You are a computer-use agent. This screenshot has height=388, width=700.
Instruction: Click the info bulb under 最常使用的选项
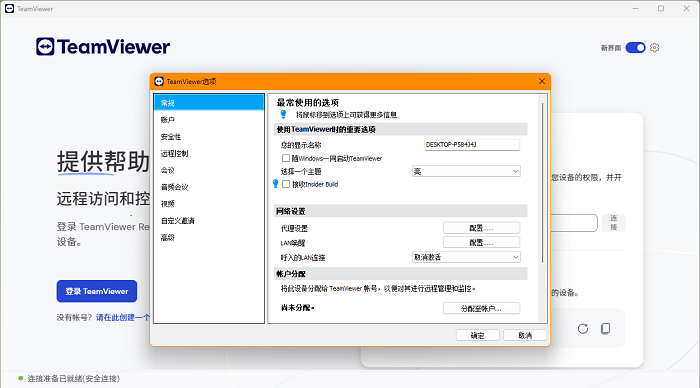point(283,114)
